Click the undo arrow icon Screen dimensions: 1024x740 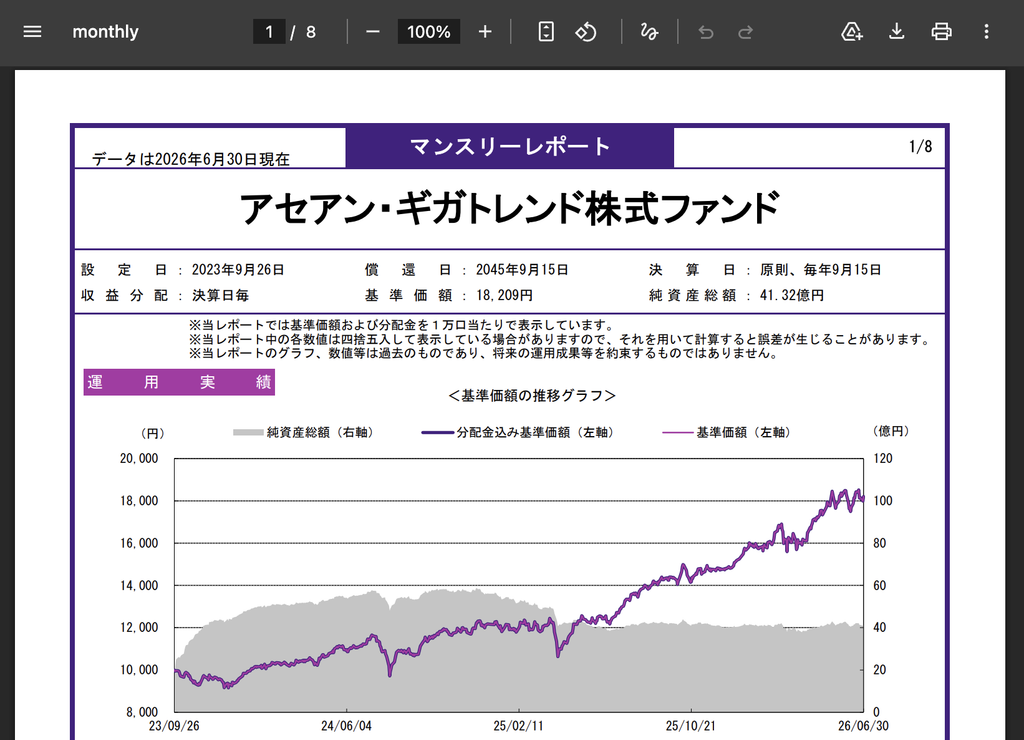coord(706,31)
